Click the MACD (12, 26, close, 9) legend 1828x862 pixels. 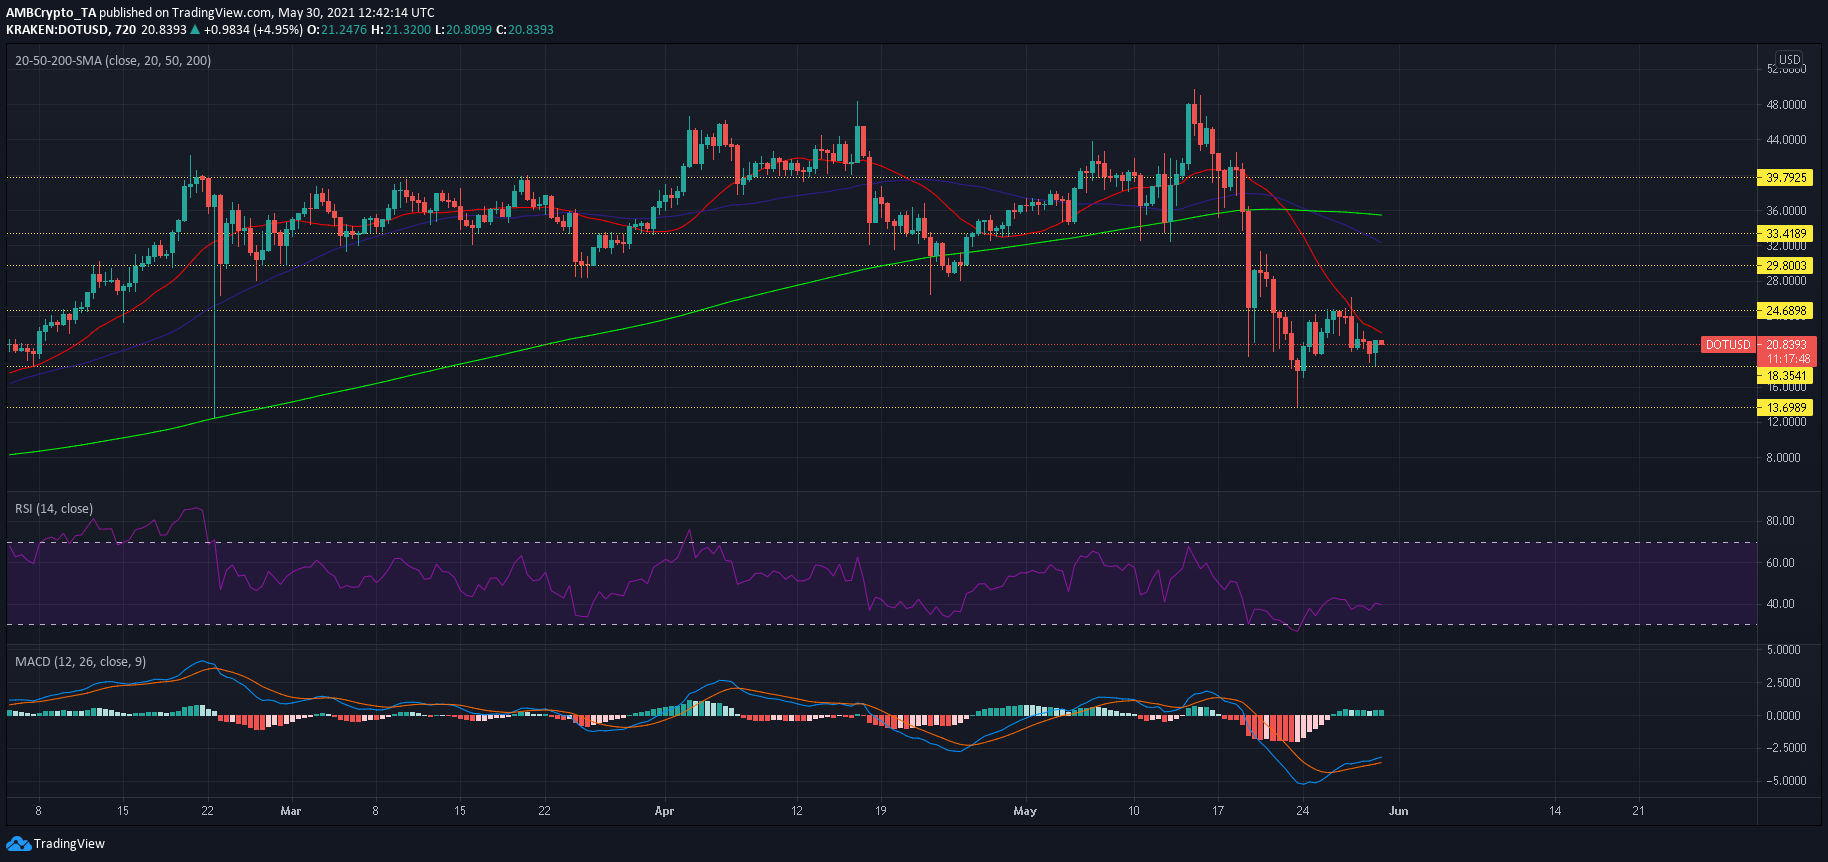(x=80, y=662)
